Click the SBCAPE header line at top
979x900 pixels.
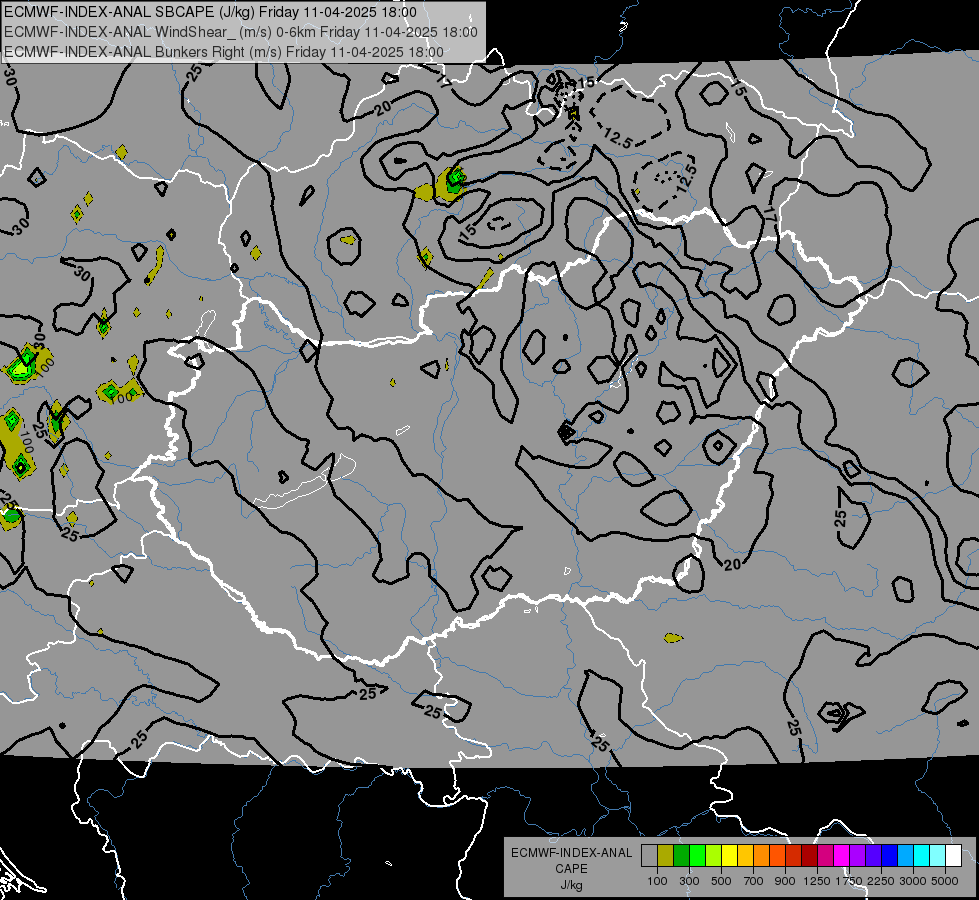210,12
